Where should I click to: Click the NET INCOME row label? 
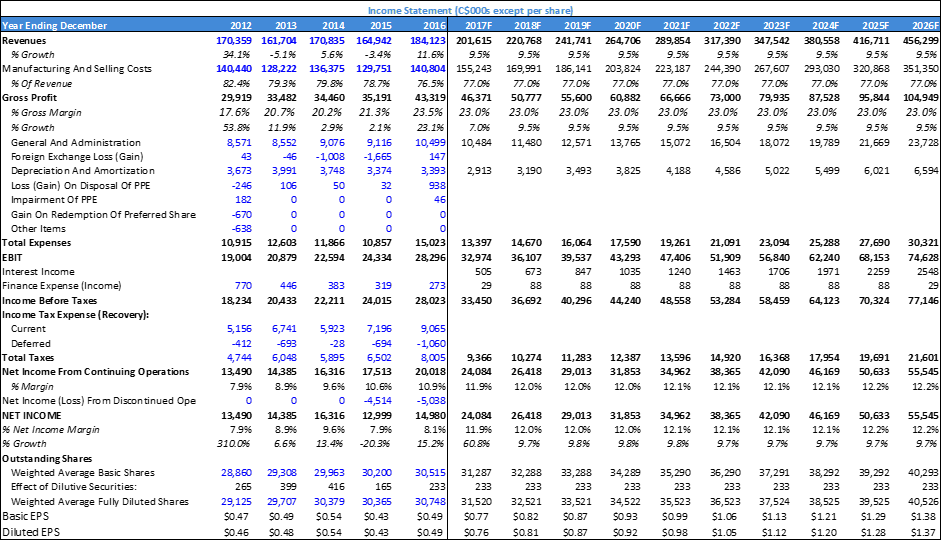coord(32,414)
